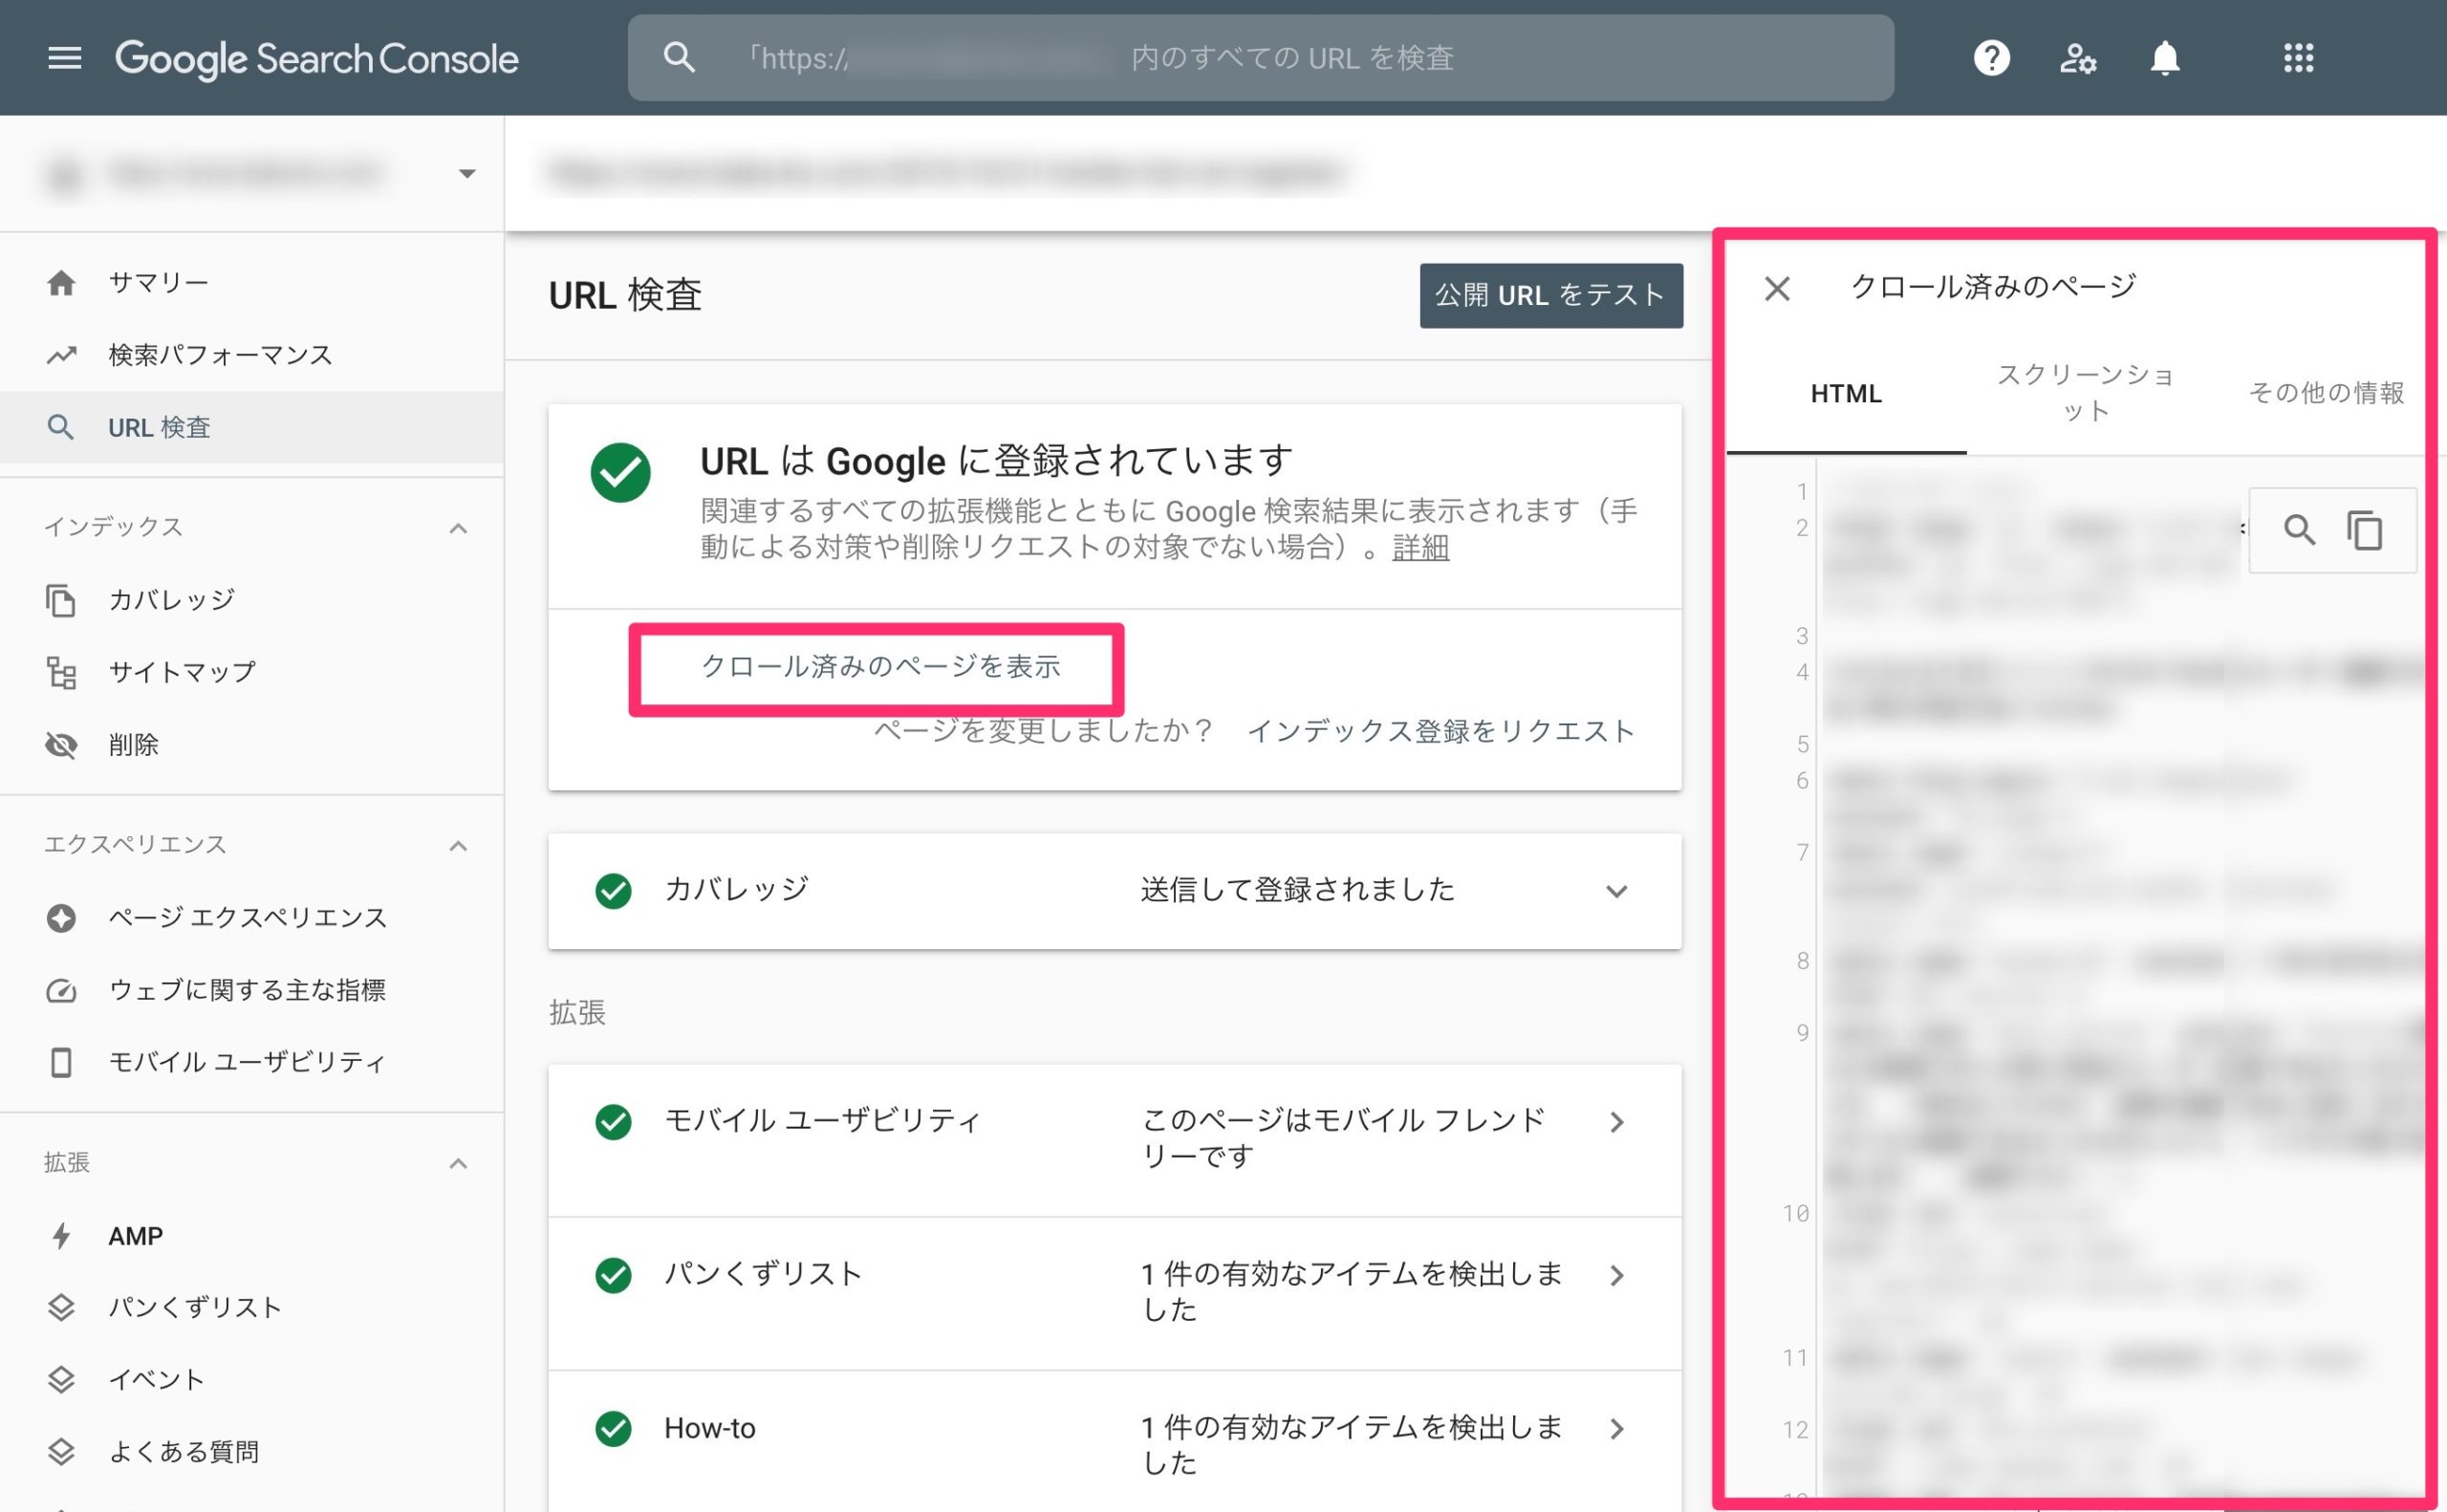This screenshot has height=1512, width=2447.
Task: Click インデックス登録をリクエスト link
Action: [x=1441, y=732]
